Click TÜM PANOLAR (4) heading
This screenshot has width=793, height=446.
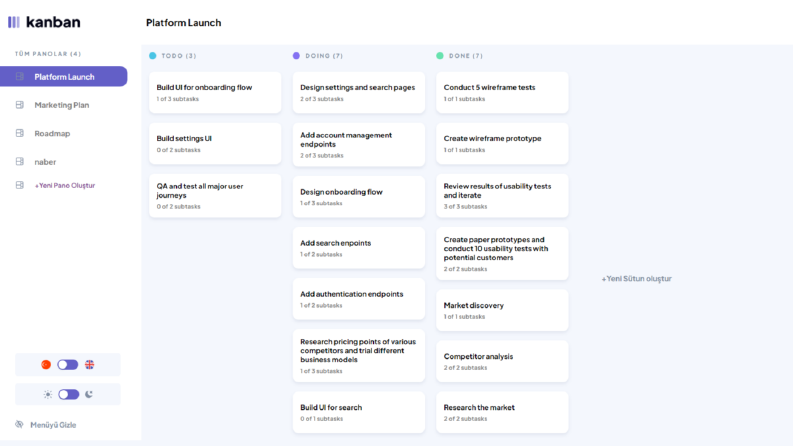pos(48,54)
